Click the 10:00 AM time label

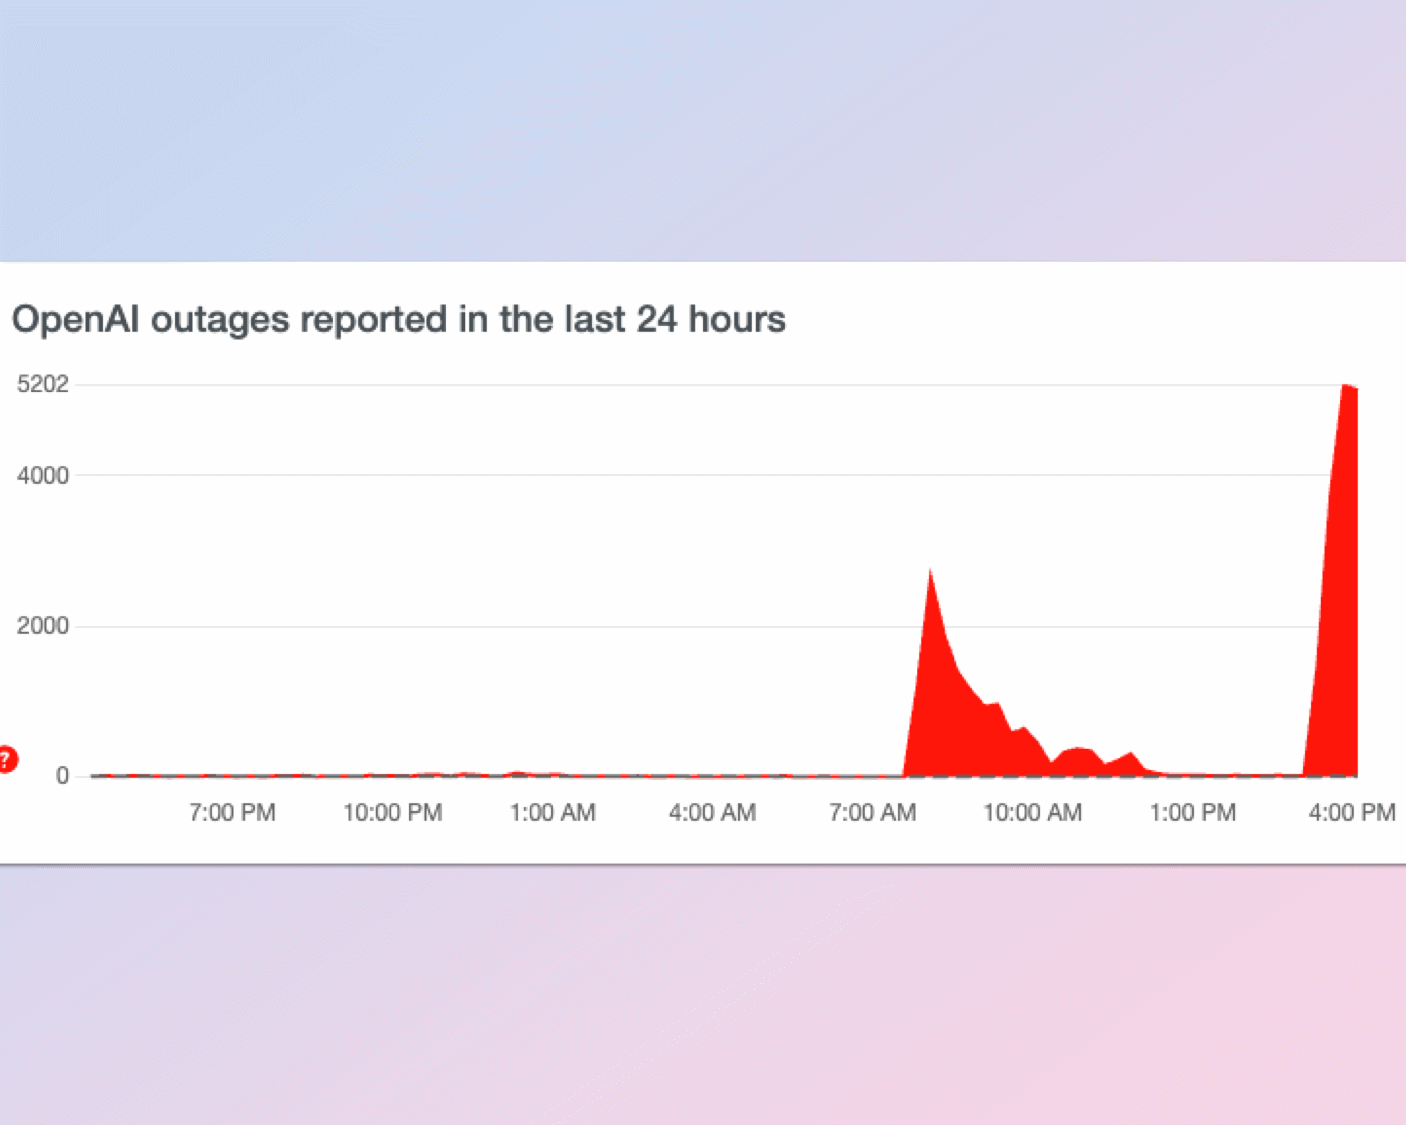(x=1032, y=812)
